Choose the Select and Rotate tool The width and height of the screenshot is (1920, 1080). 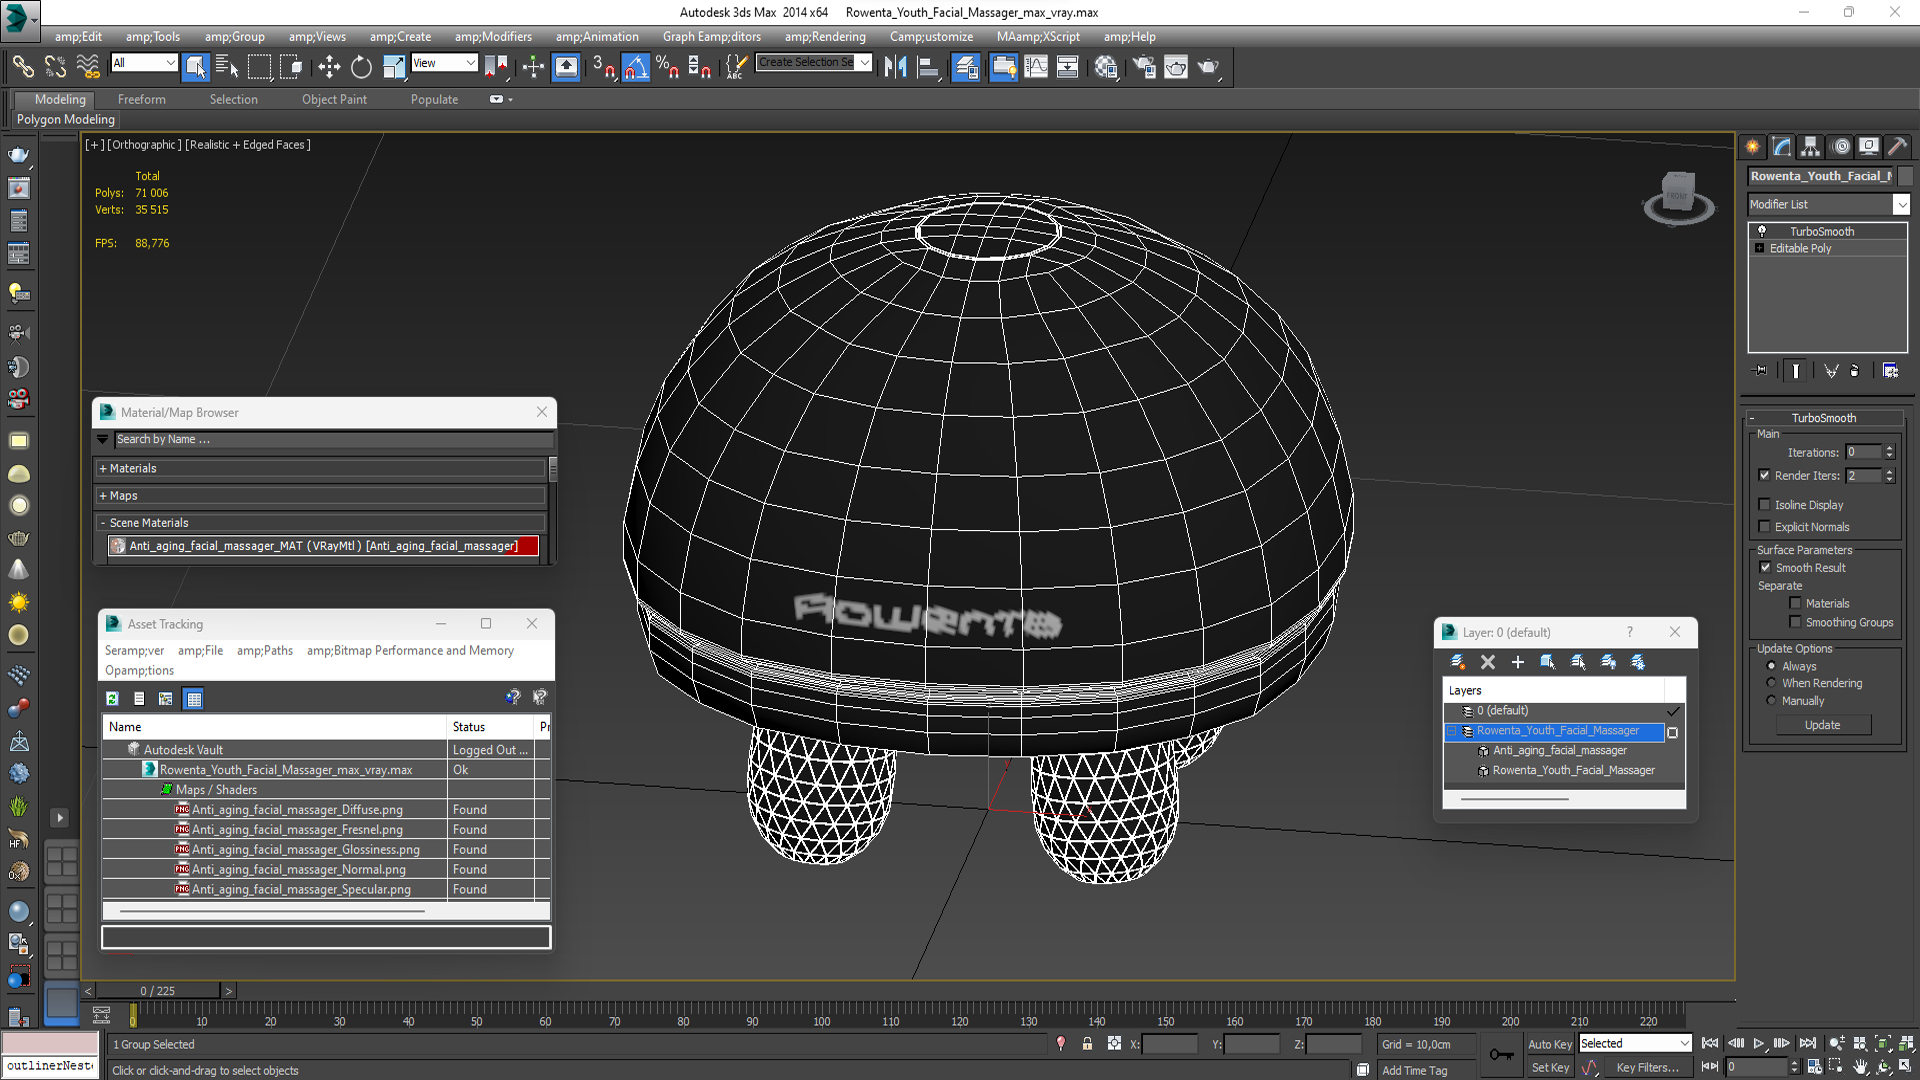pyautogui.click(x=361, y=67)
